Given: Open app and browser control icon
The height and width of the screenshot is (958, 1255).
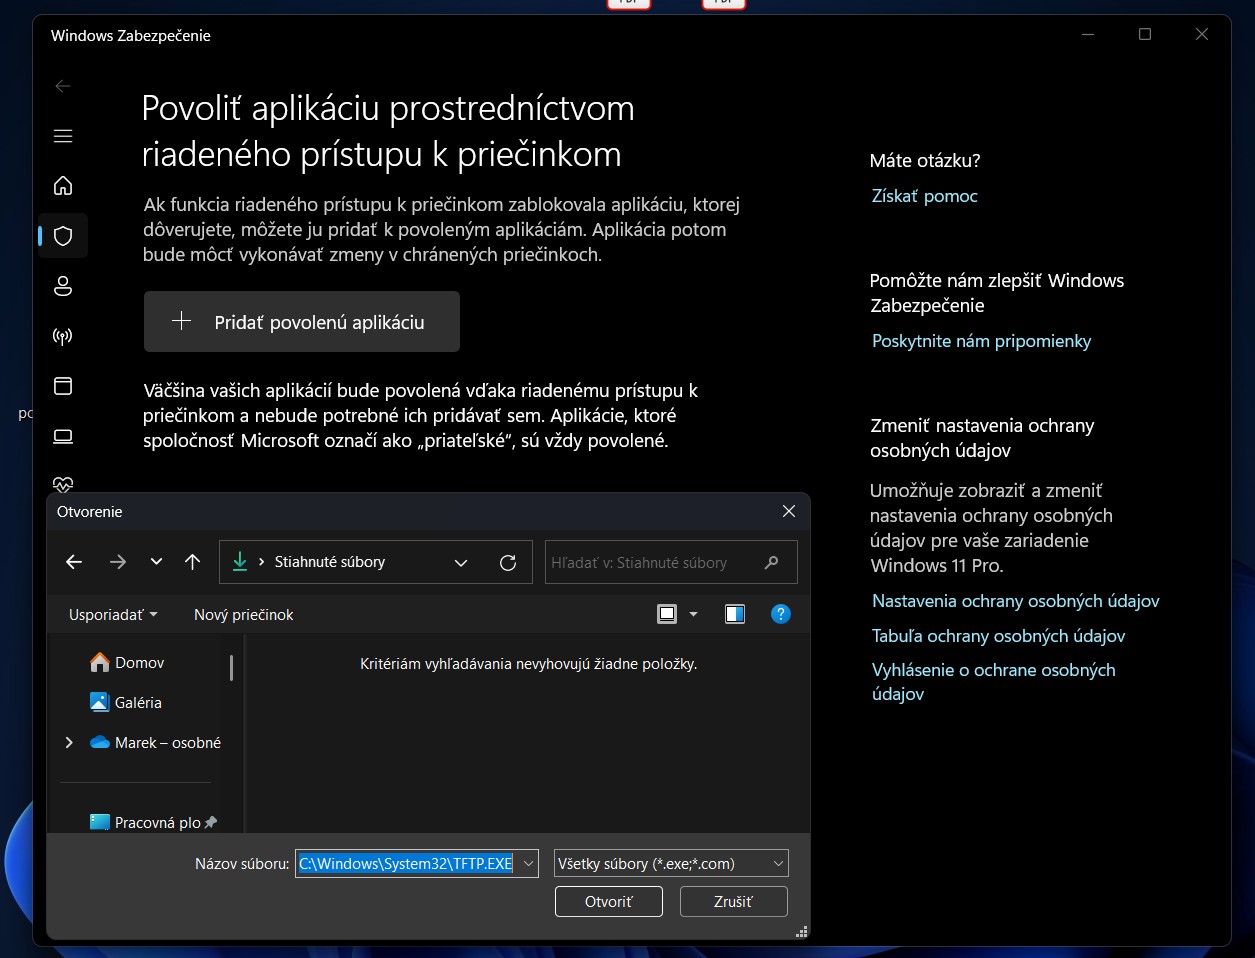Looking at the screenshot, I should tap(63, 386).
